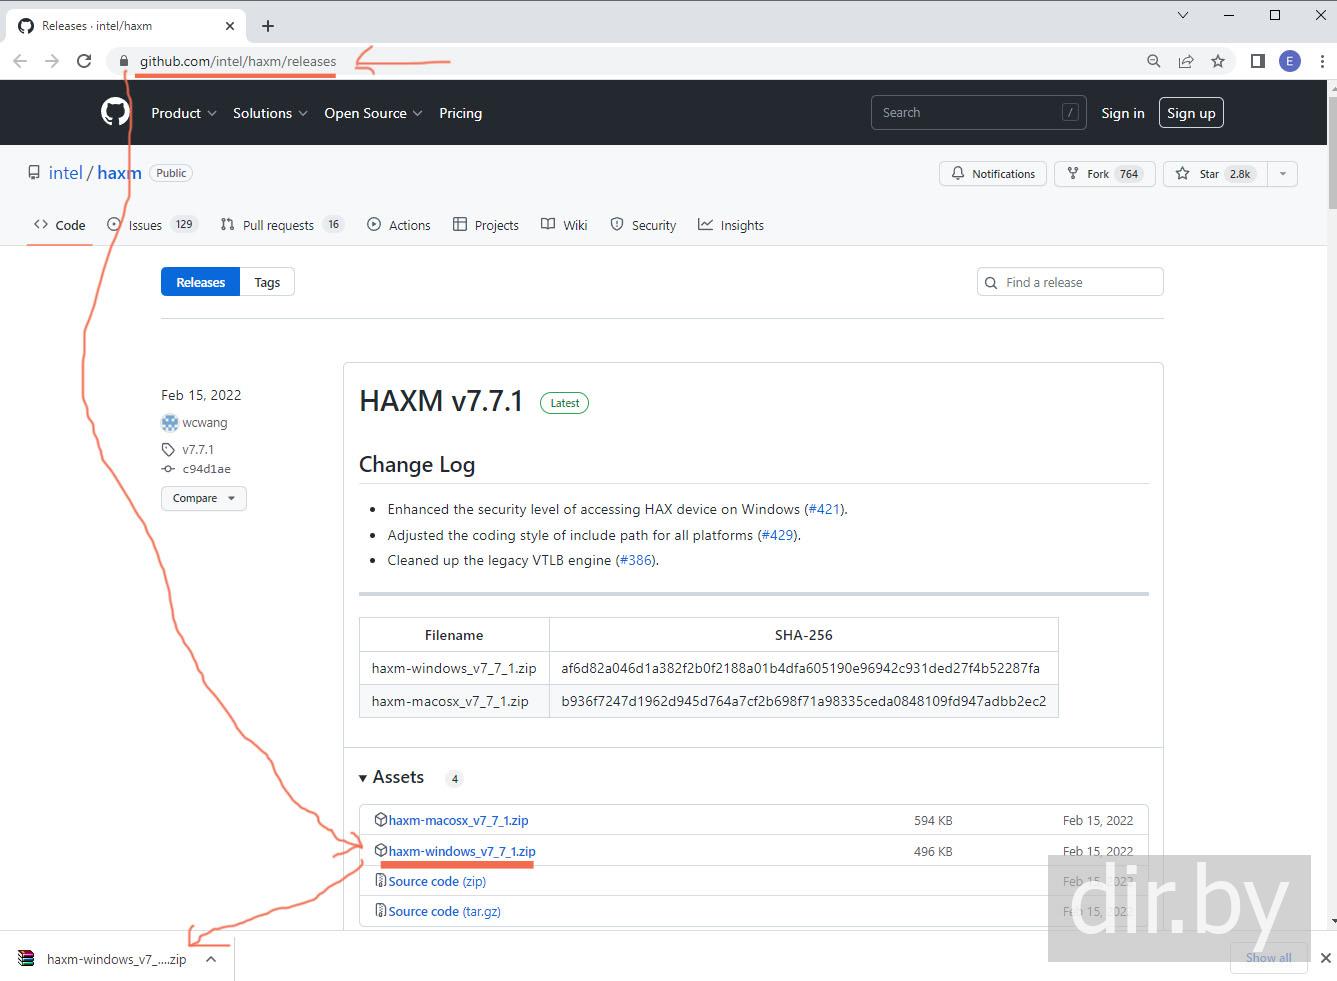Click the address bar URL

click(238, 61)
